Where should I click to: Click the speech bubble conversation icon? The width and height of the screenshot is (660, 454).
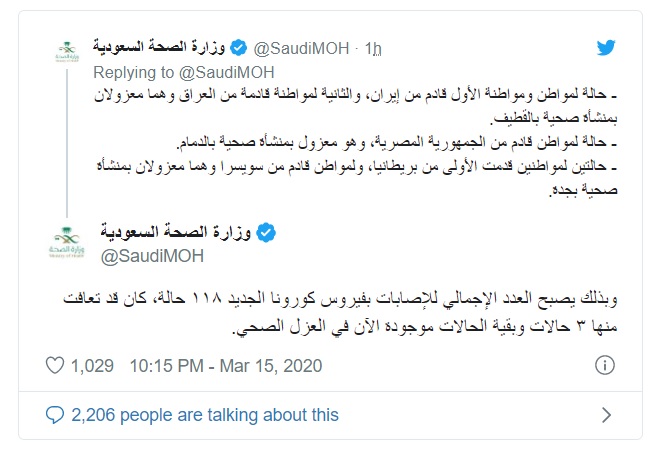(x=55, y=415)
